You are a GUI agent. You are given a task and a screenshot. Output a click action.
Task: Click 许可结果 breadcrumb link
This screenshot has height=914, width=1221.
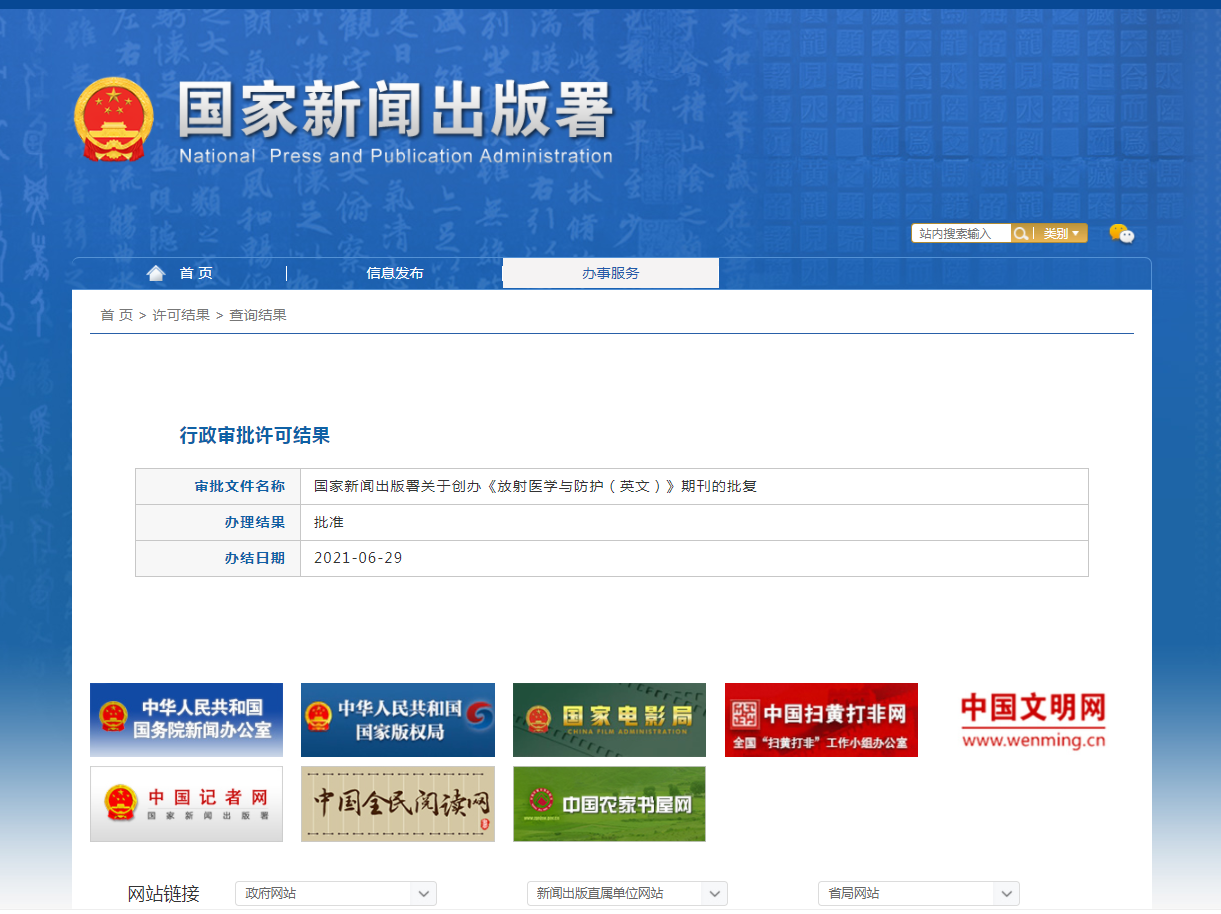coord(181,315)
